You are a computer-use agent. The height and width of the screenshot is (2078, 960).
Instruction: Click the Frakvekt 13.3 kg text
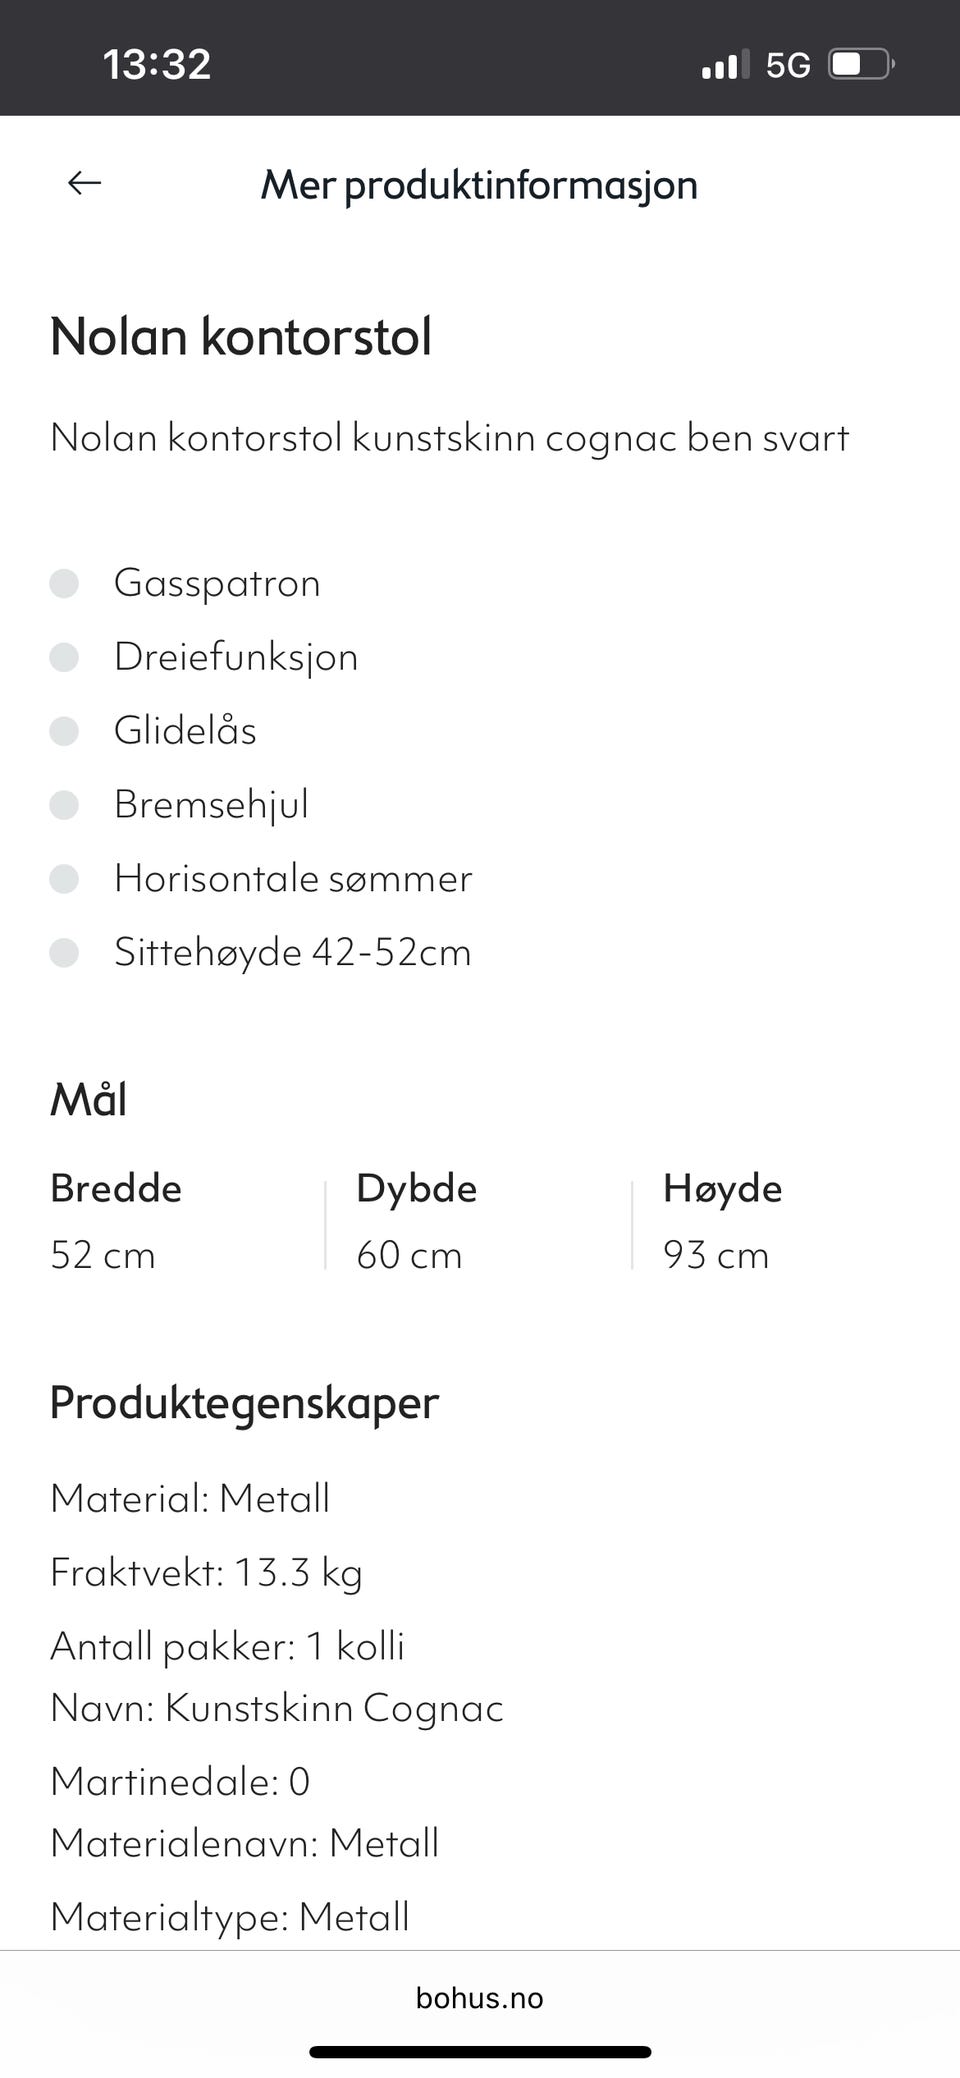[207, 1572]
